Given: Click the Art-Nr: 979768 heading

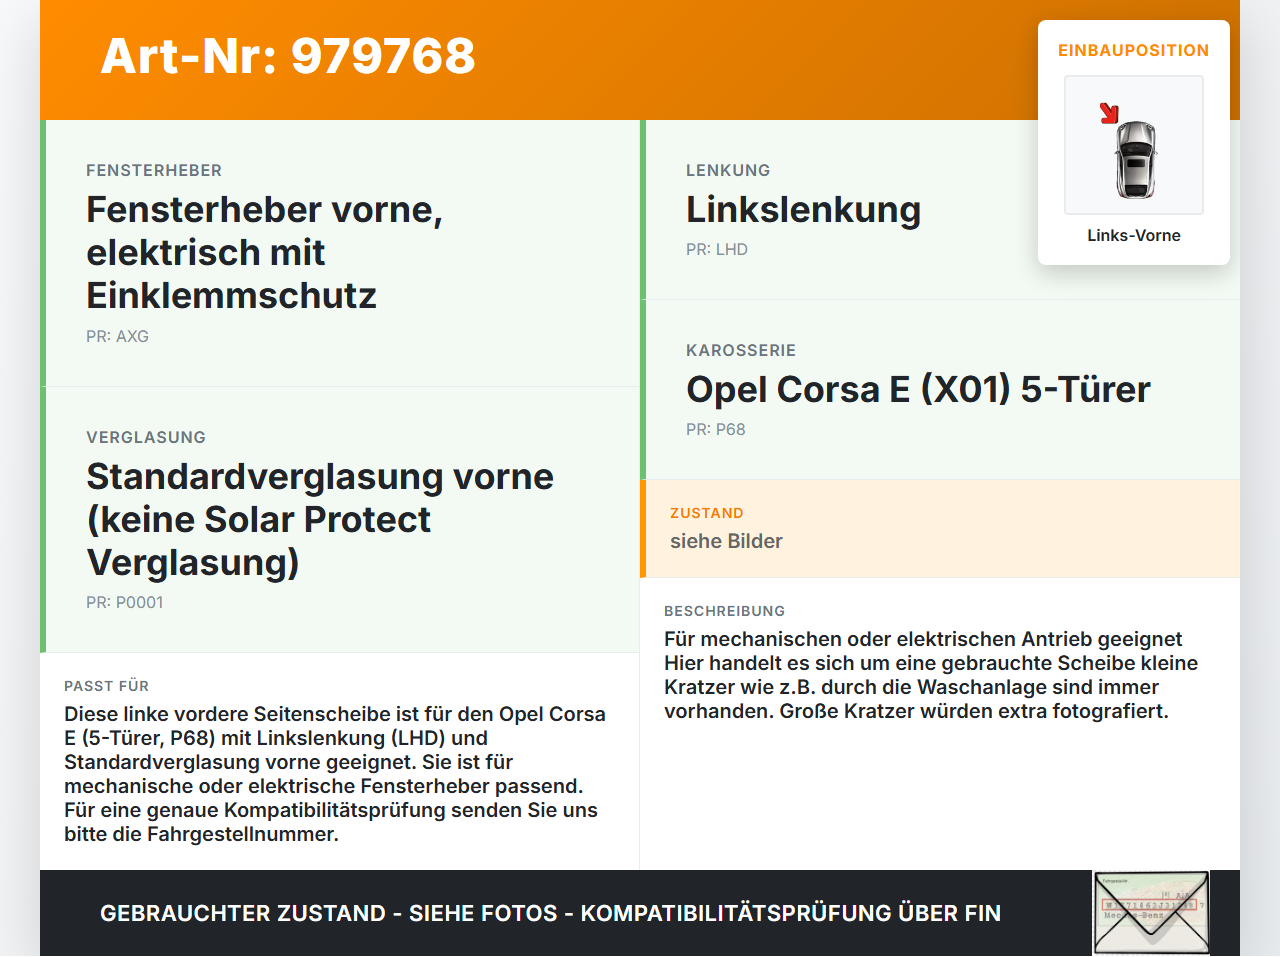Looking at the screenshot, I should (x=287, y=57).
